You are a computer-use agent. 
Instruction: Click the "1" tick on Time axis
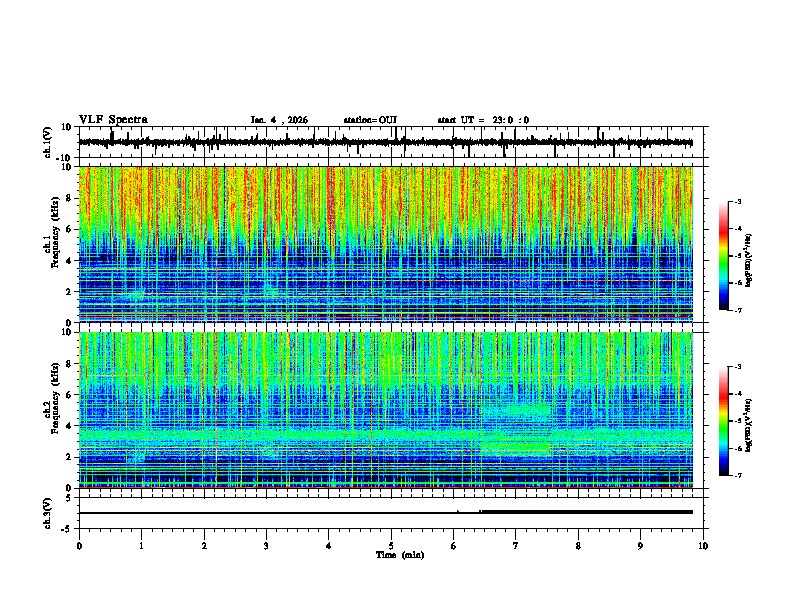141,546
